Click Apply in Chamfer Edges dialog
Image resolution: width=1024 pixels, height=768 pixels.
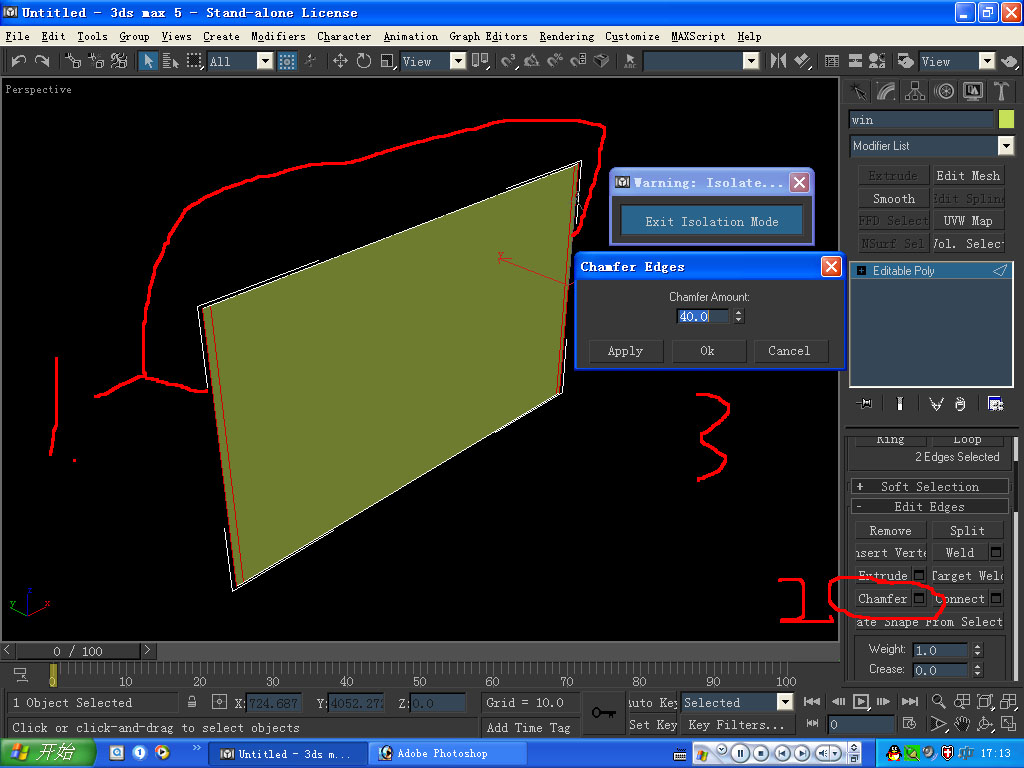point(626,351)
